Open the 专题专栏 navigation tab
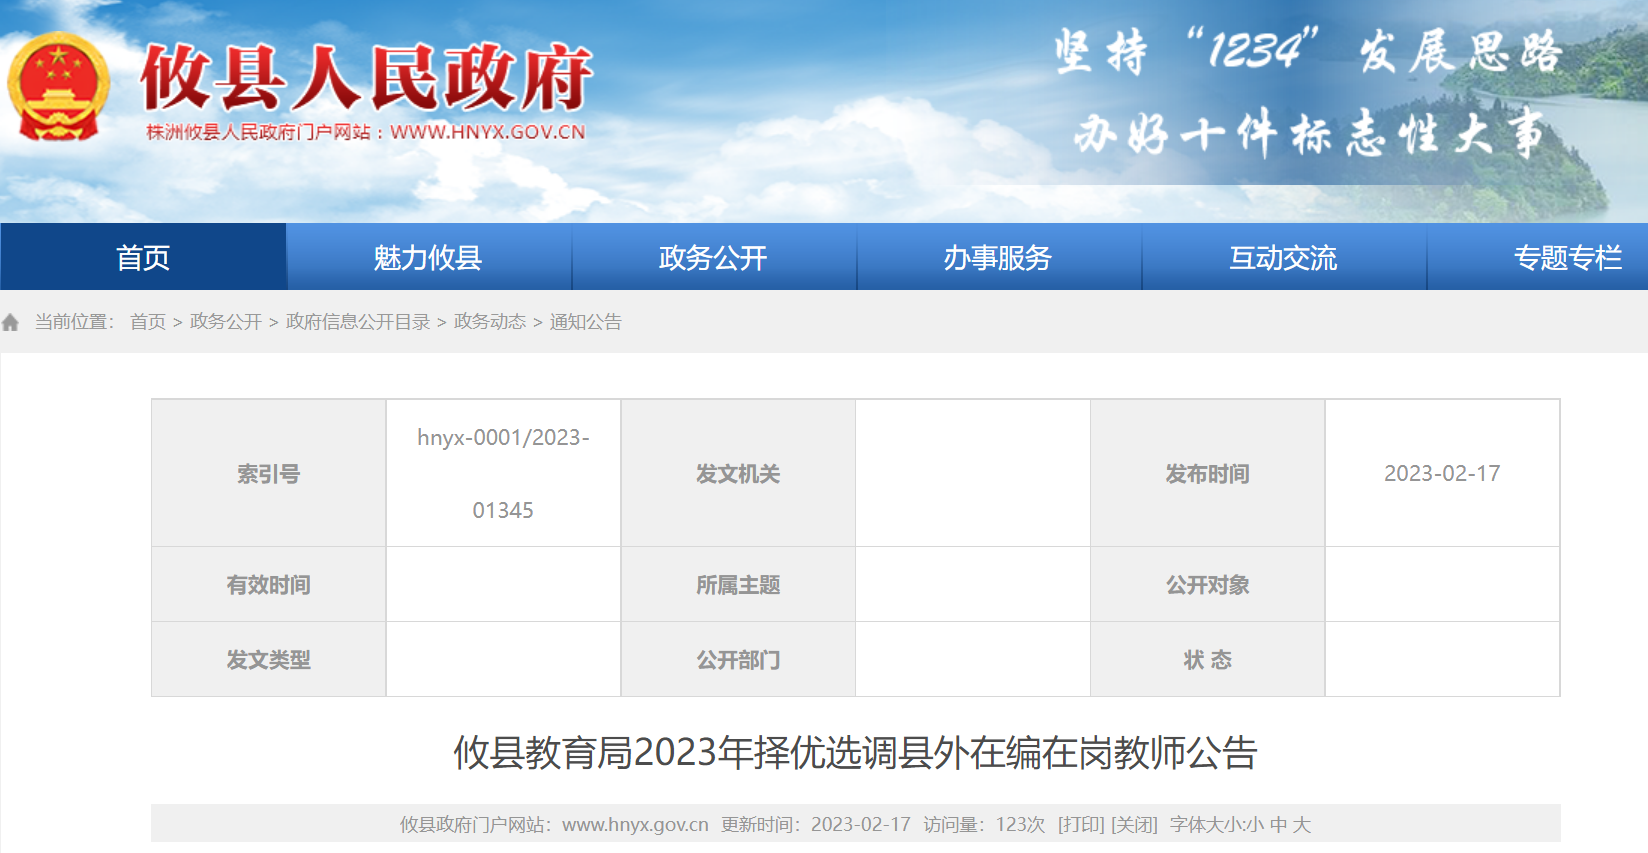This screenshot has width=1648, height=853. click(1567, 257)
